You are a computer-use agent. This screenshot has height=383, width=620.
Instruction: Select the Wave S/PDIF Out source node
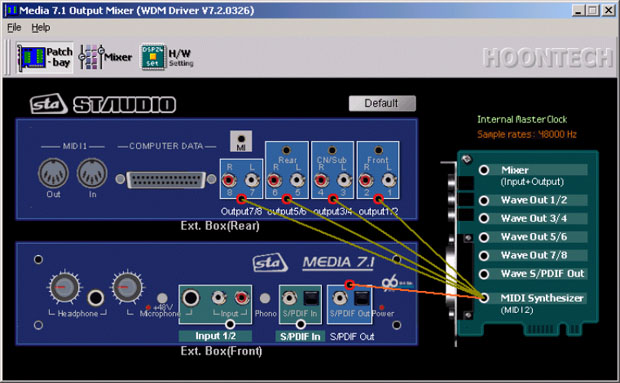pos(484,274)
